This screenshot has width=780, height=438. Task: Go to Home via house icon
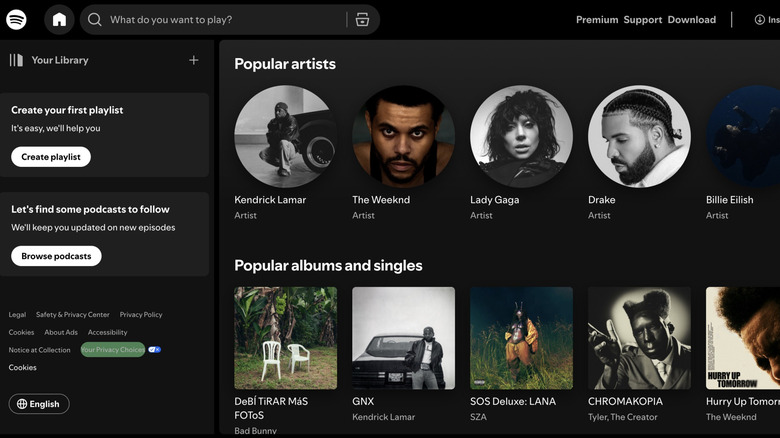59,20
